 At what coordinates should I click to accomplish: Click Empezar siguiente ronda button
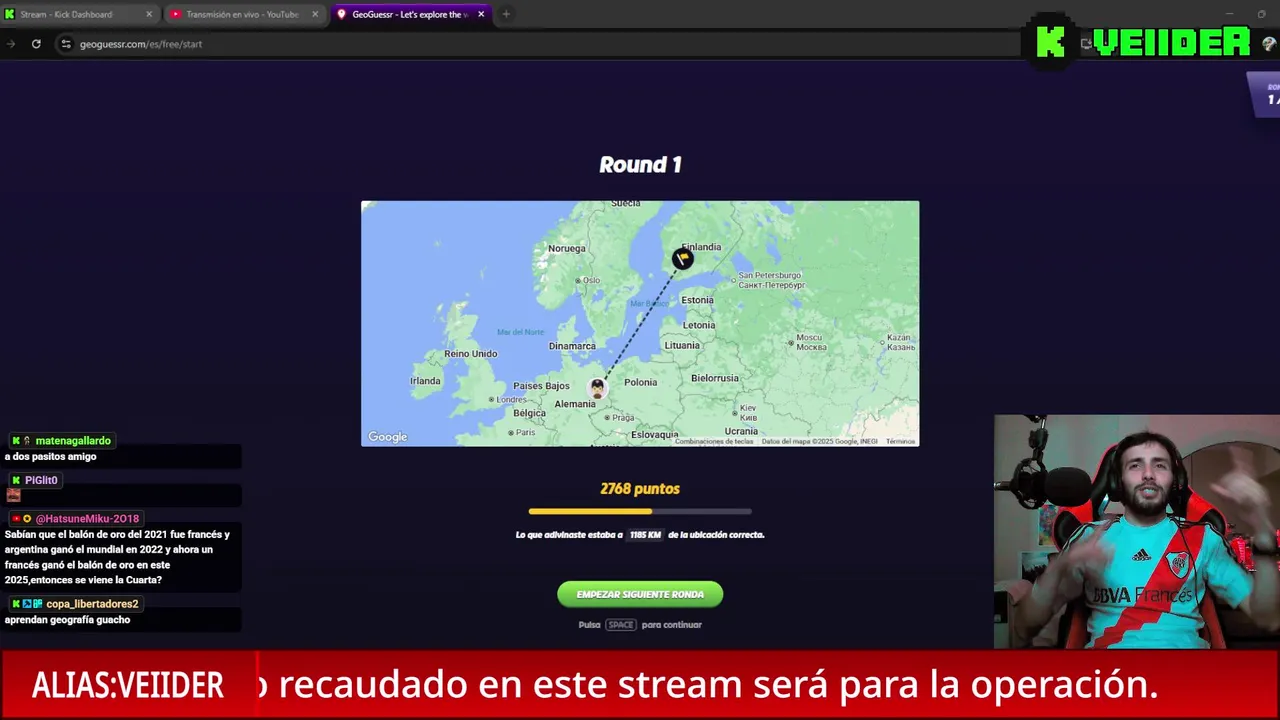pos(640,594)
